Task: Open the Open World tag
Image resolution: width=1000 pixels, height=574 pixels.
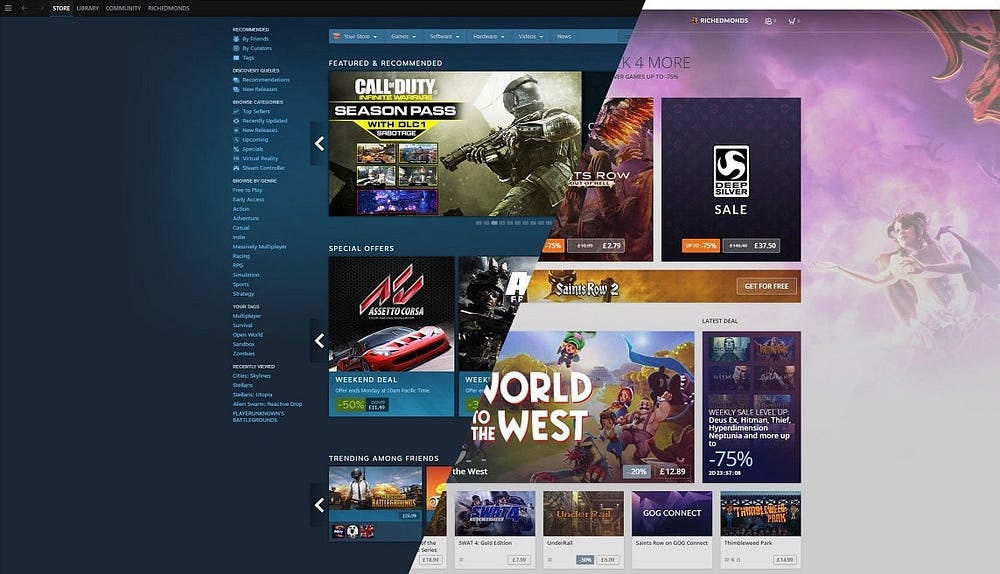Action: coord(247,335)
